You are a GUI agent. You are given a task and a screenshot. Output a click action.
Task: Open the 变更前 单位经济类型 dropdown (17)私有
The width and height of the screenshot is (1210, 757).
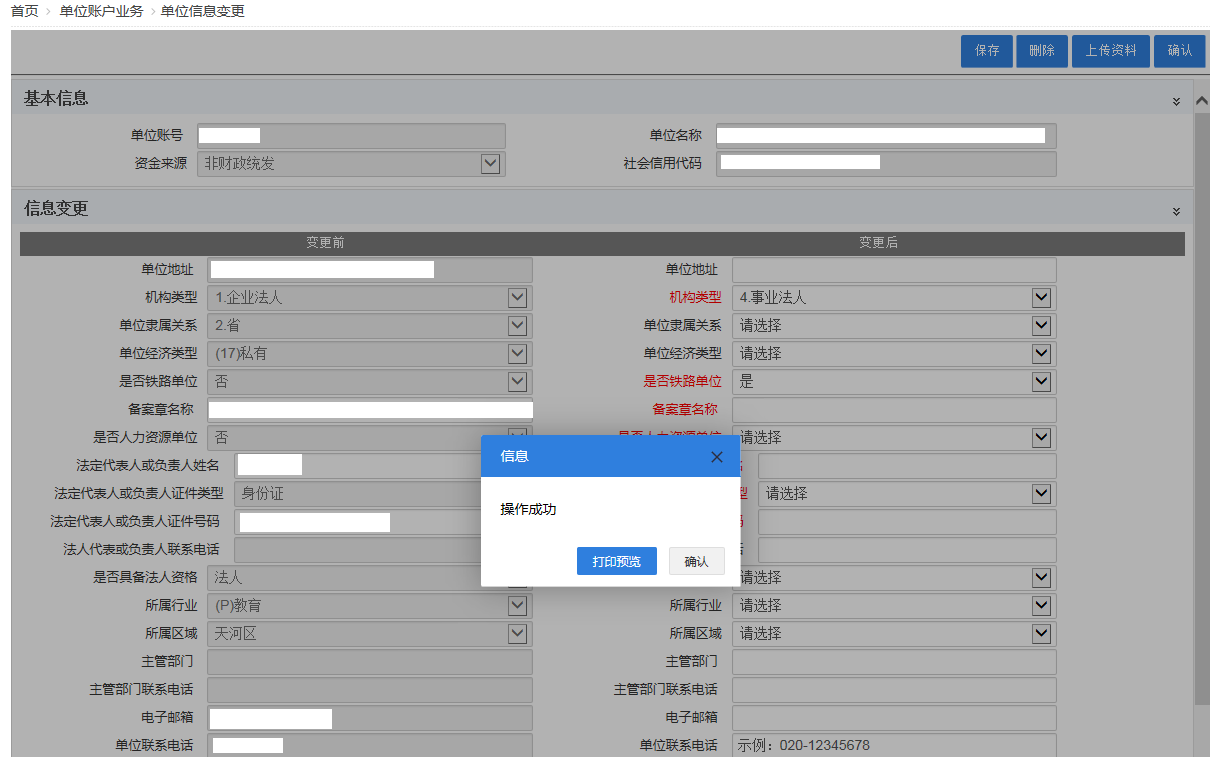pyautogui.click(x=517, y=354)
